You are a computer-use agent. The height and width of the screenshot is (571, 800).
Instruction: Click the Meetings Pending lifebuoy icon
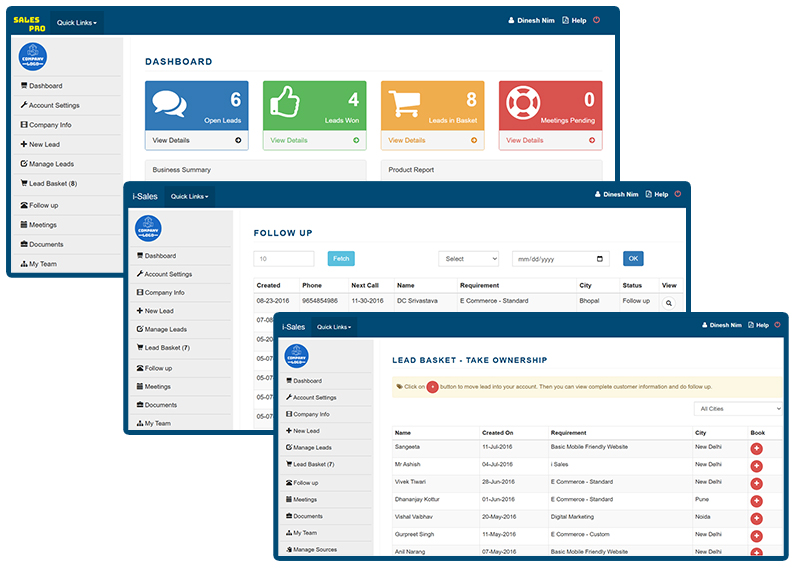[523, 102]
